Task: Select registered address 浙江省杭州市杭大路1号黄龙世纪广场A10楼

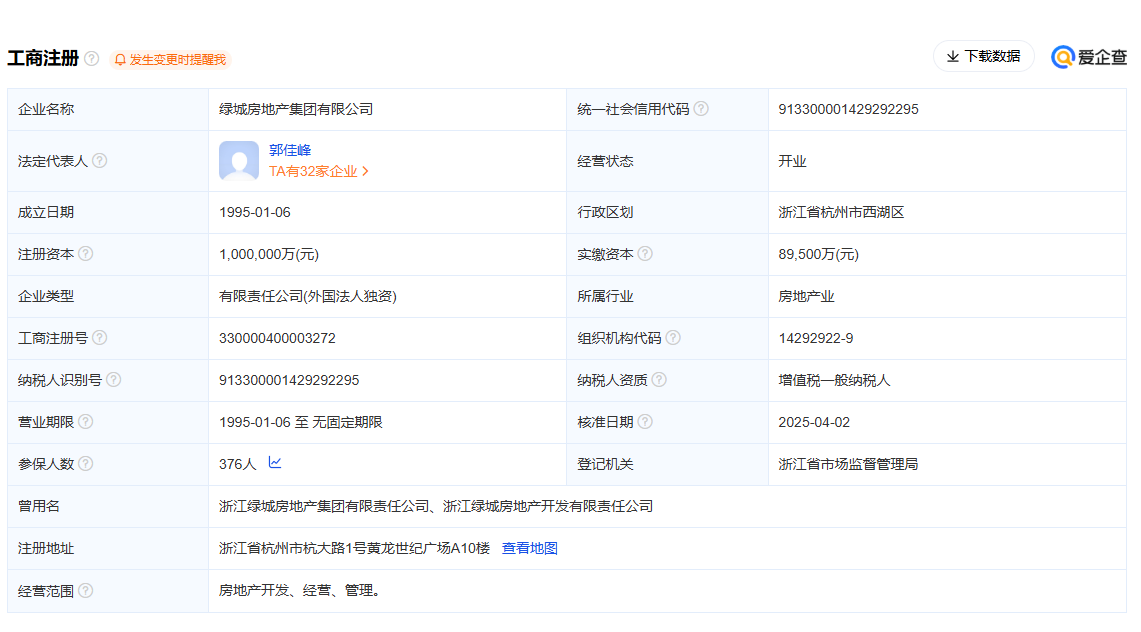Action: [x=354, y=548]
